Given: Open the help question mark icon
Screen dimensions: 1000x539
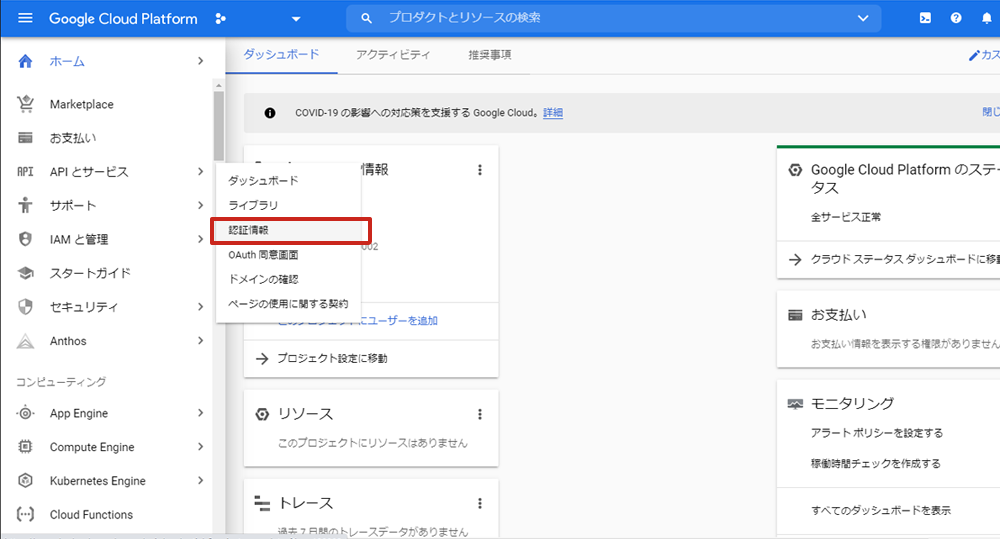Looking at the screenshot, I should pos(956,19).
